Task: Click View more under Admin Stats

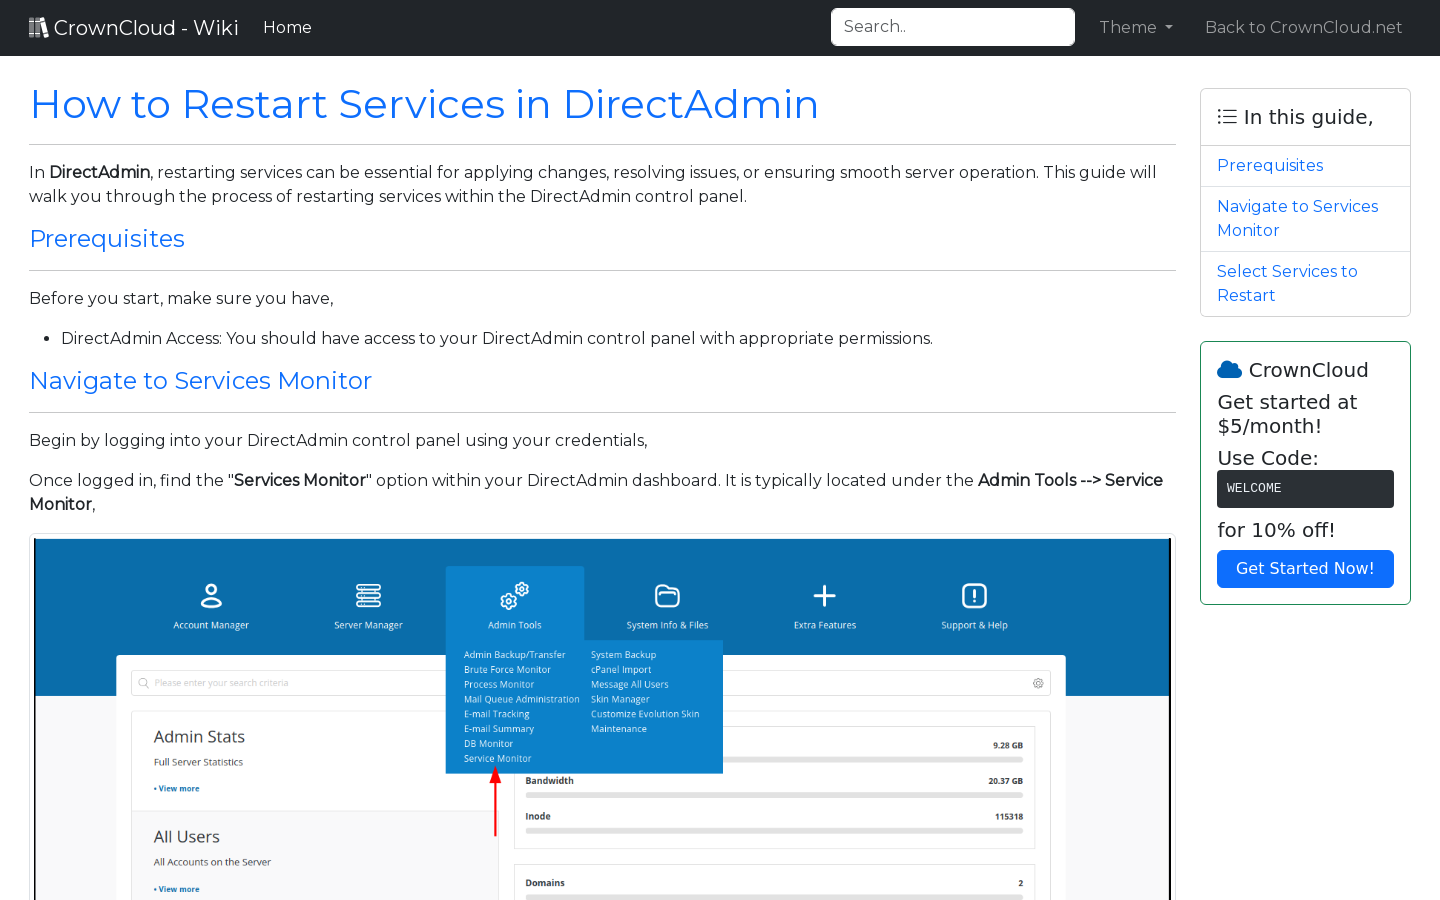Action: point(176,788)
